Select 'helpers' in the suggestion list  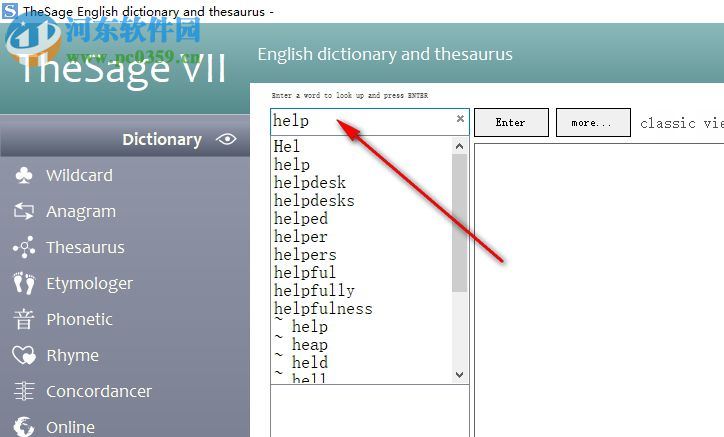pos(305,255)
